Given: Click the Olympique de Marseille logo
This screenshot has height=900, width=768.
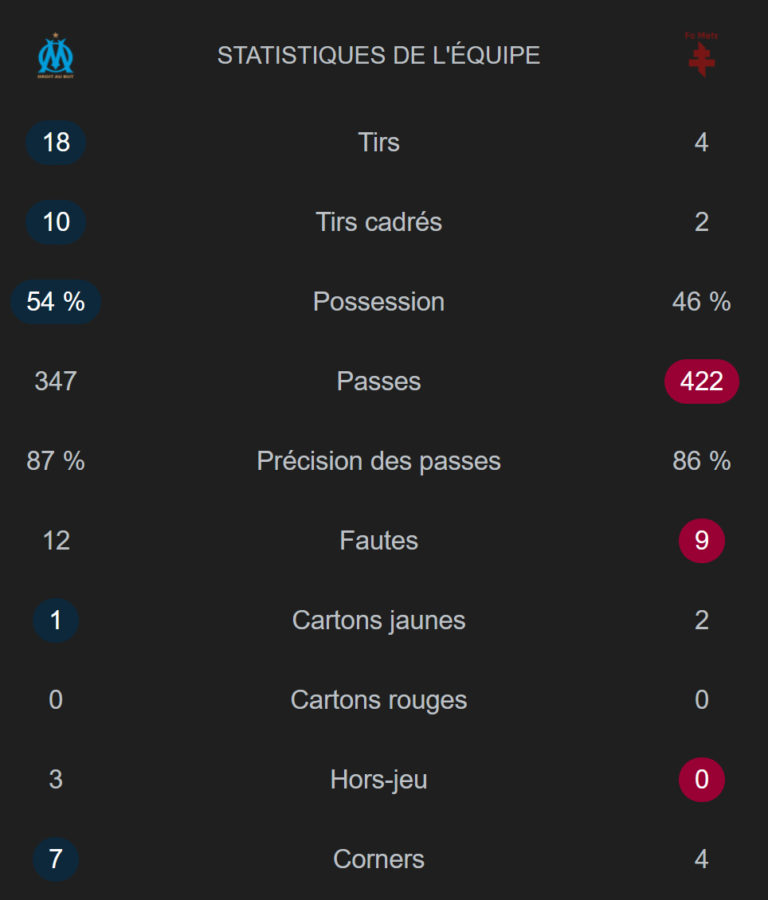Looking at the screenshot, I should point(56,56).
